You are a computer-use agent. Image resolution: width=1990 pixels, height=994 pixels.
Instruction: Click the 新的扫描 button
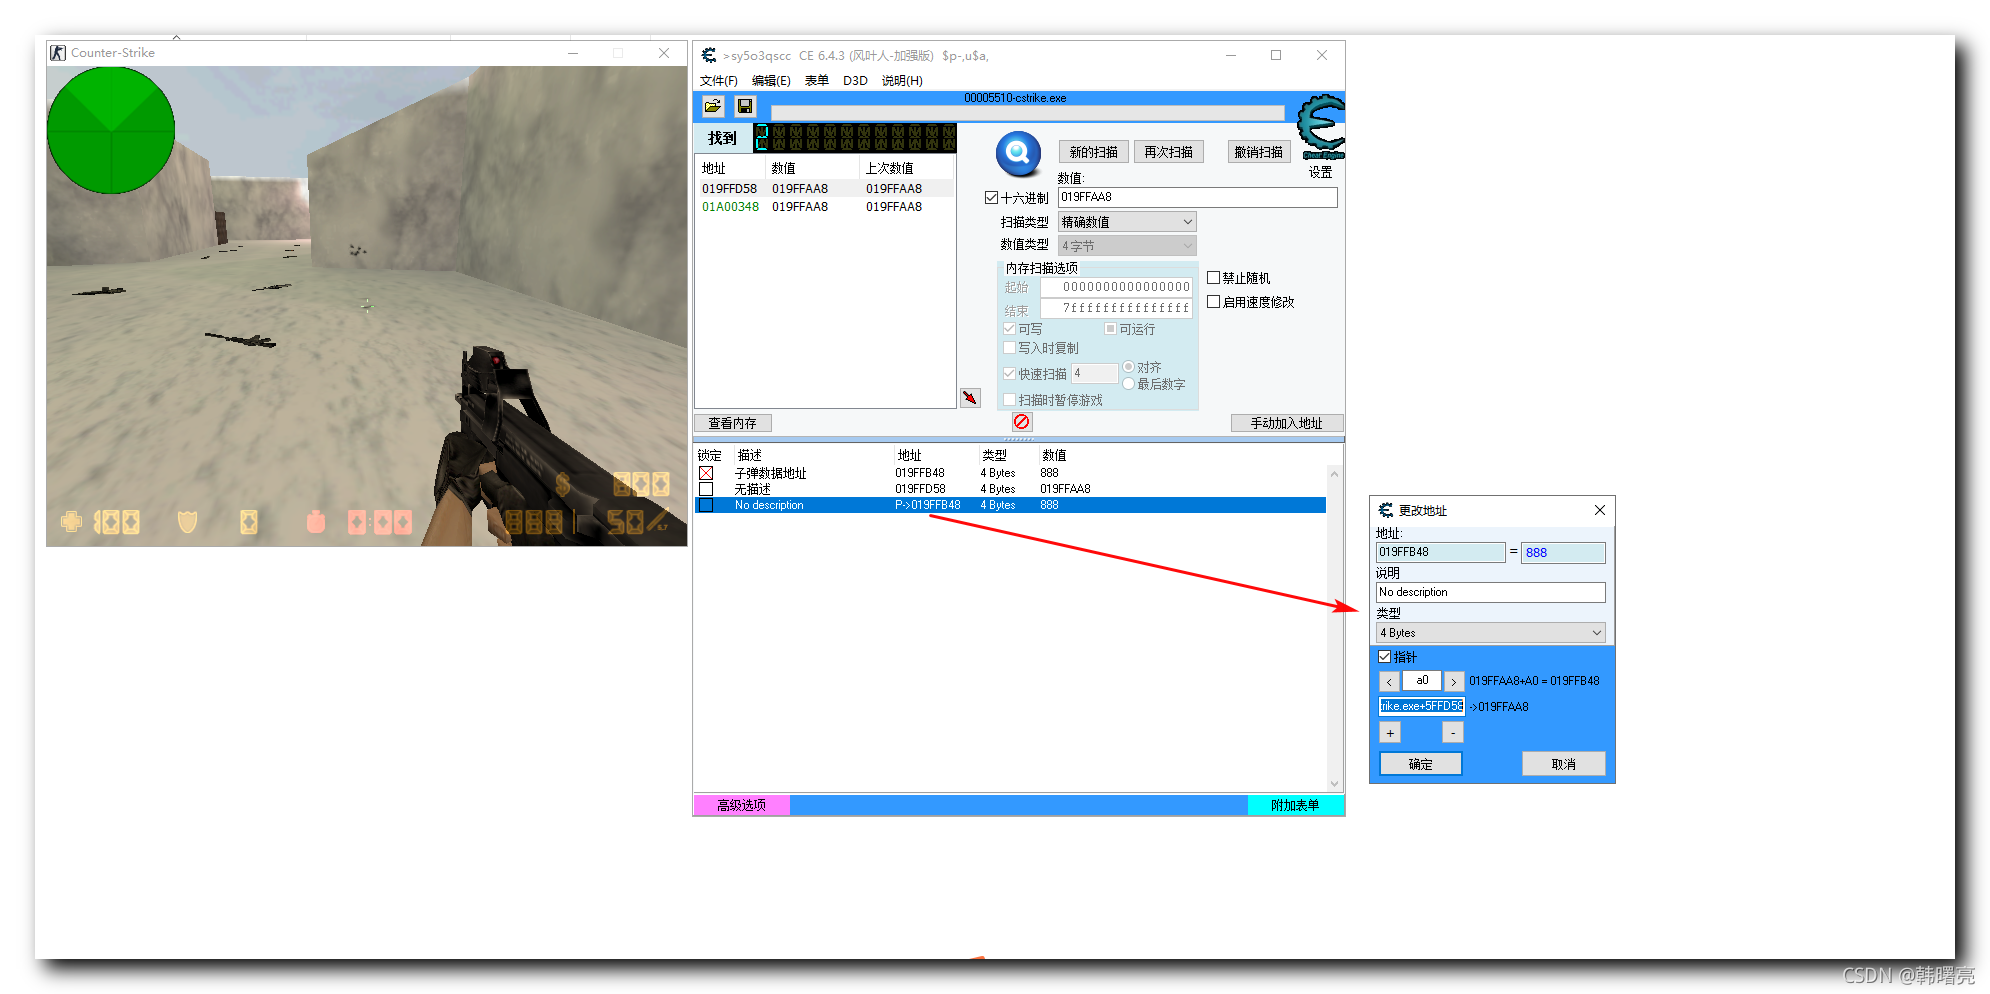(x=1094, y=152)
